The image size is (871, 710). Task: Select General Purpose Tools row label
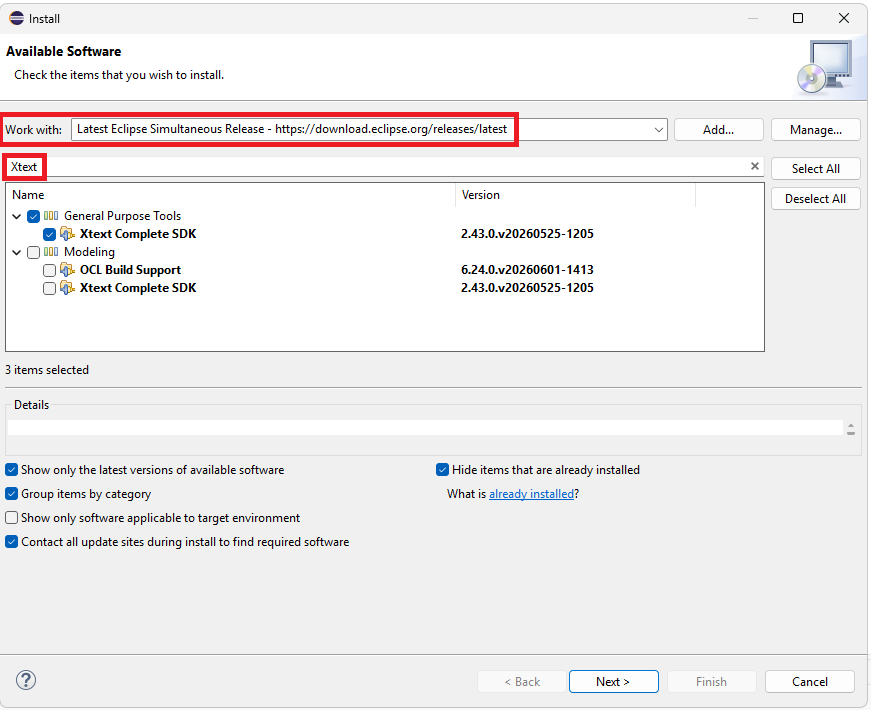tap(123, 216)
